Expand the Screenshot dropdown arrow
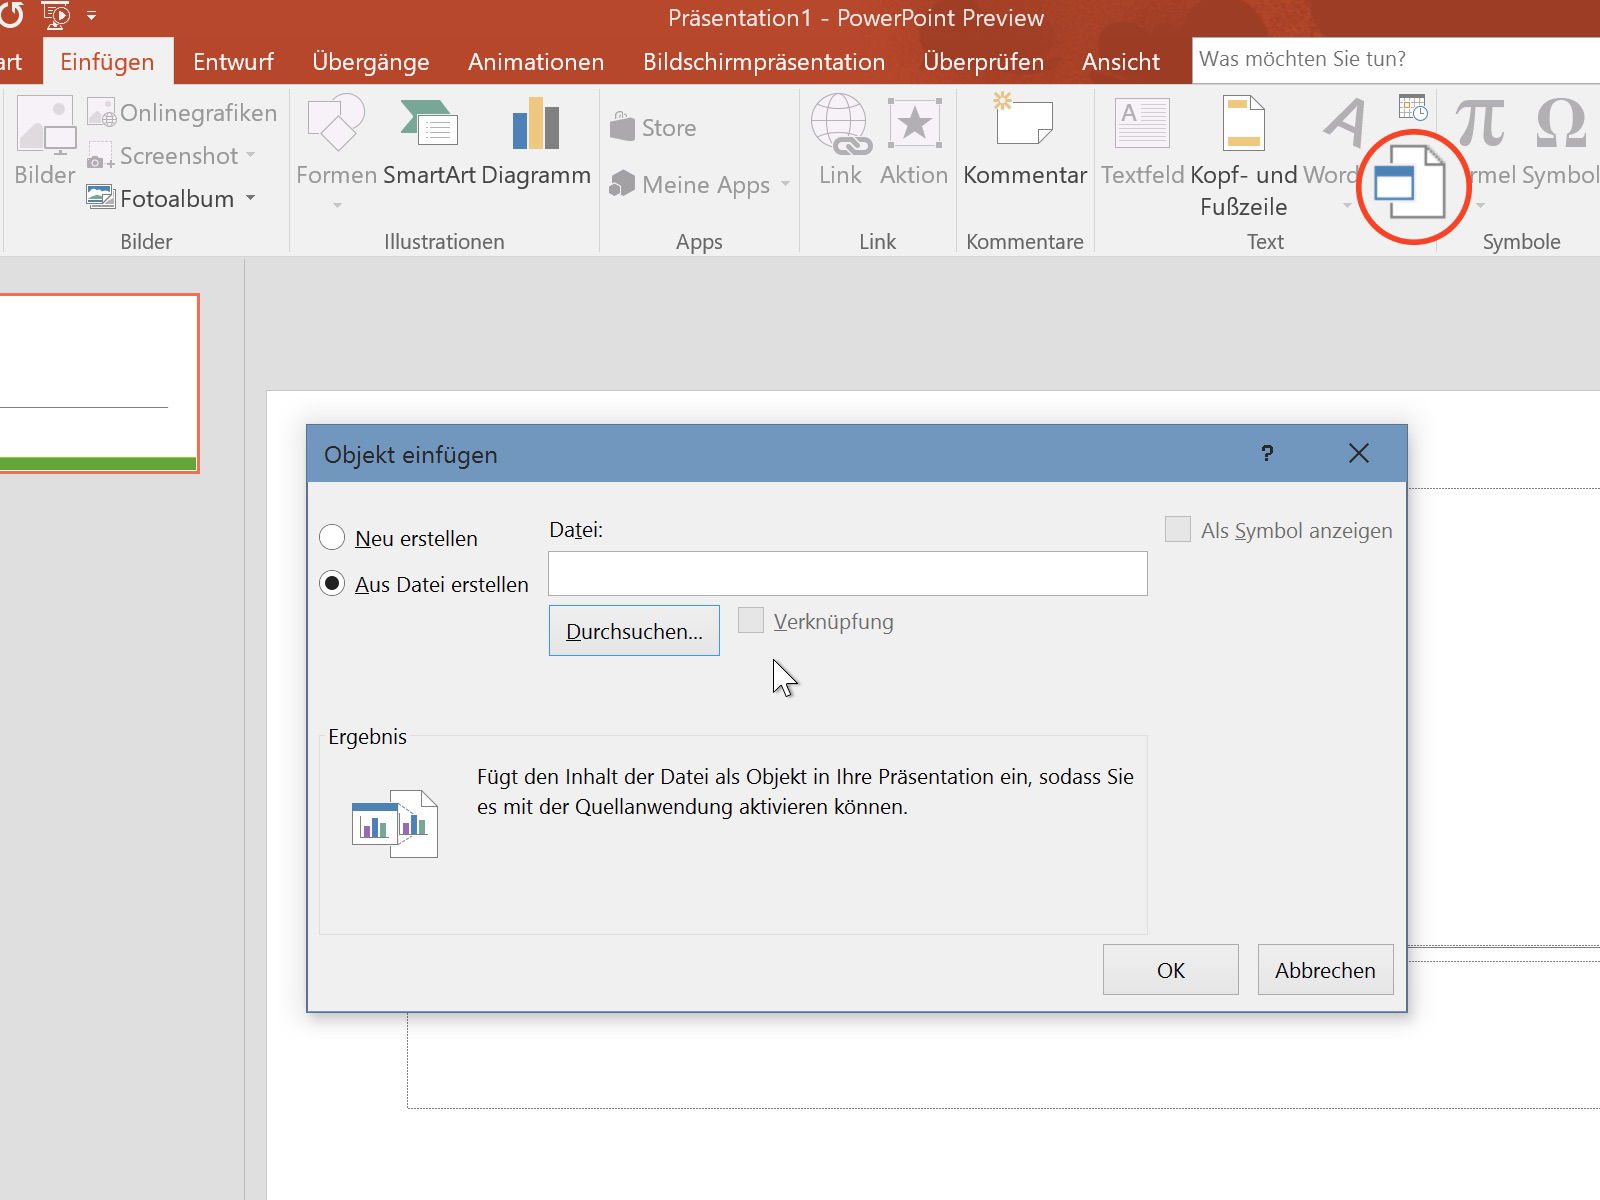This screenshot has width=1600, height=1200. 251,155
